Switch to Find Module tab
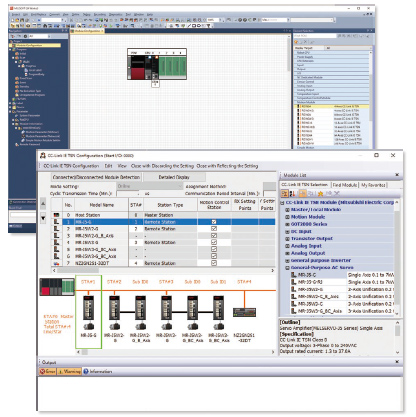The height and width of the screenshot is (417, 416). (345, 185)
